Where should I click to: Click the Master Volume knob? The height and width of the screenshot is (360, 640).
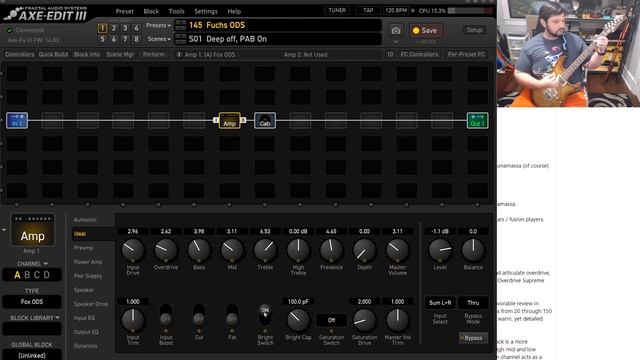click(397, 249)
